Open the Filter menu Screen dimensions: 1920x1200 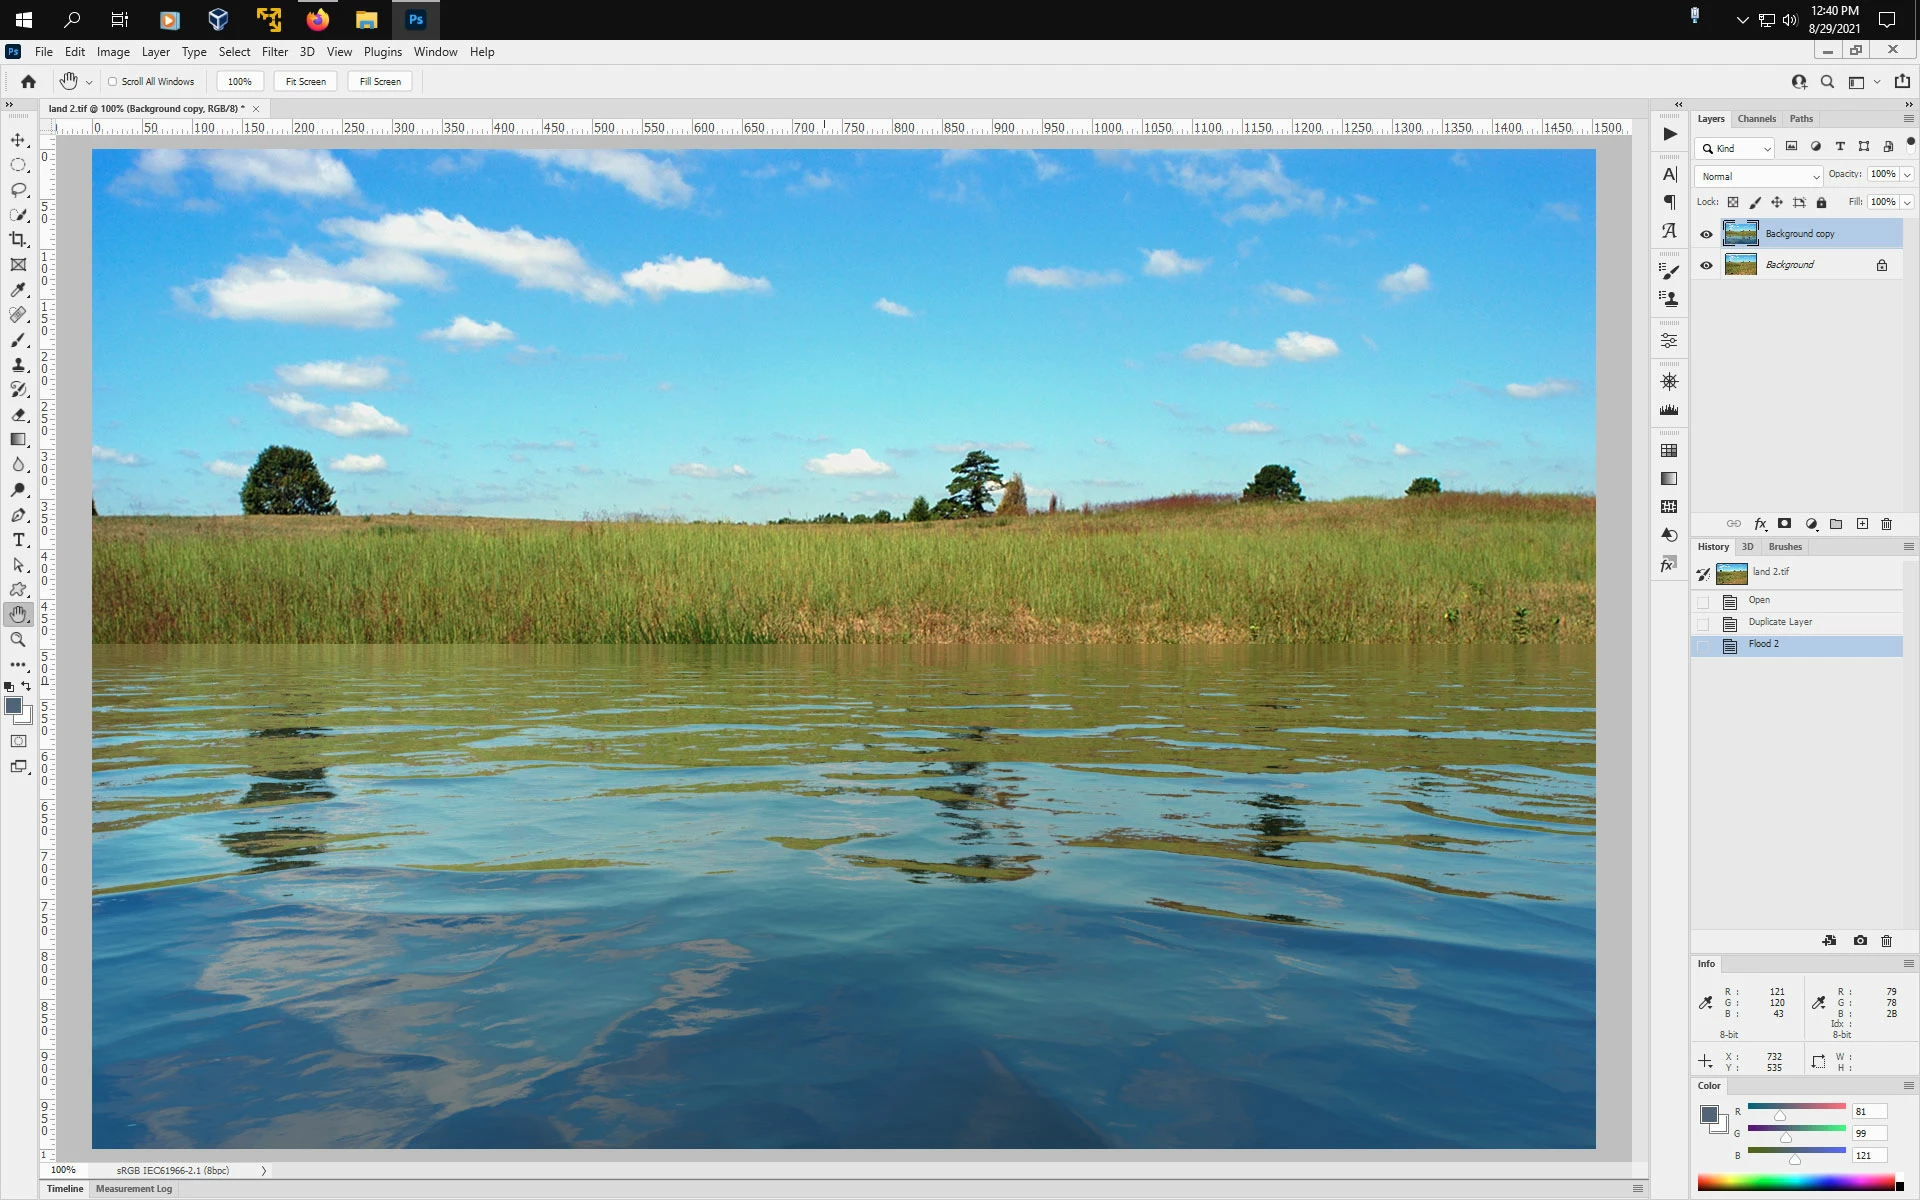tap(274, 52)
